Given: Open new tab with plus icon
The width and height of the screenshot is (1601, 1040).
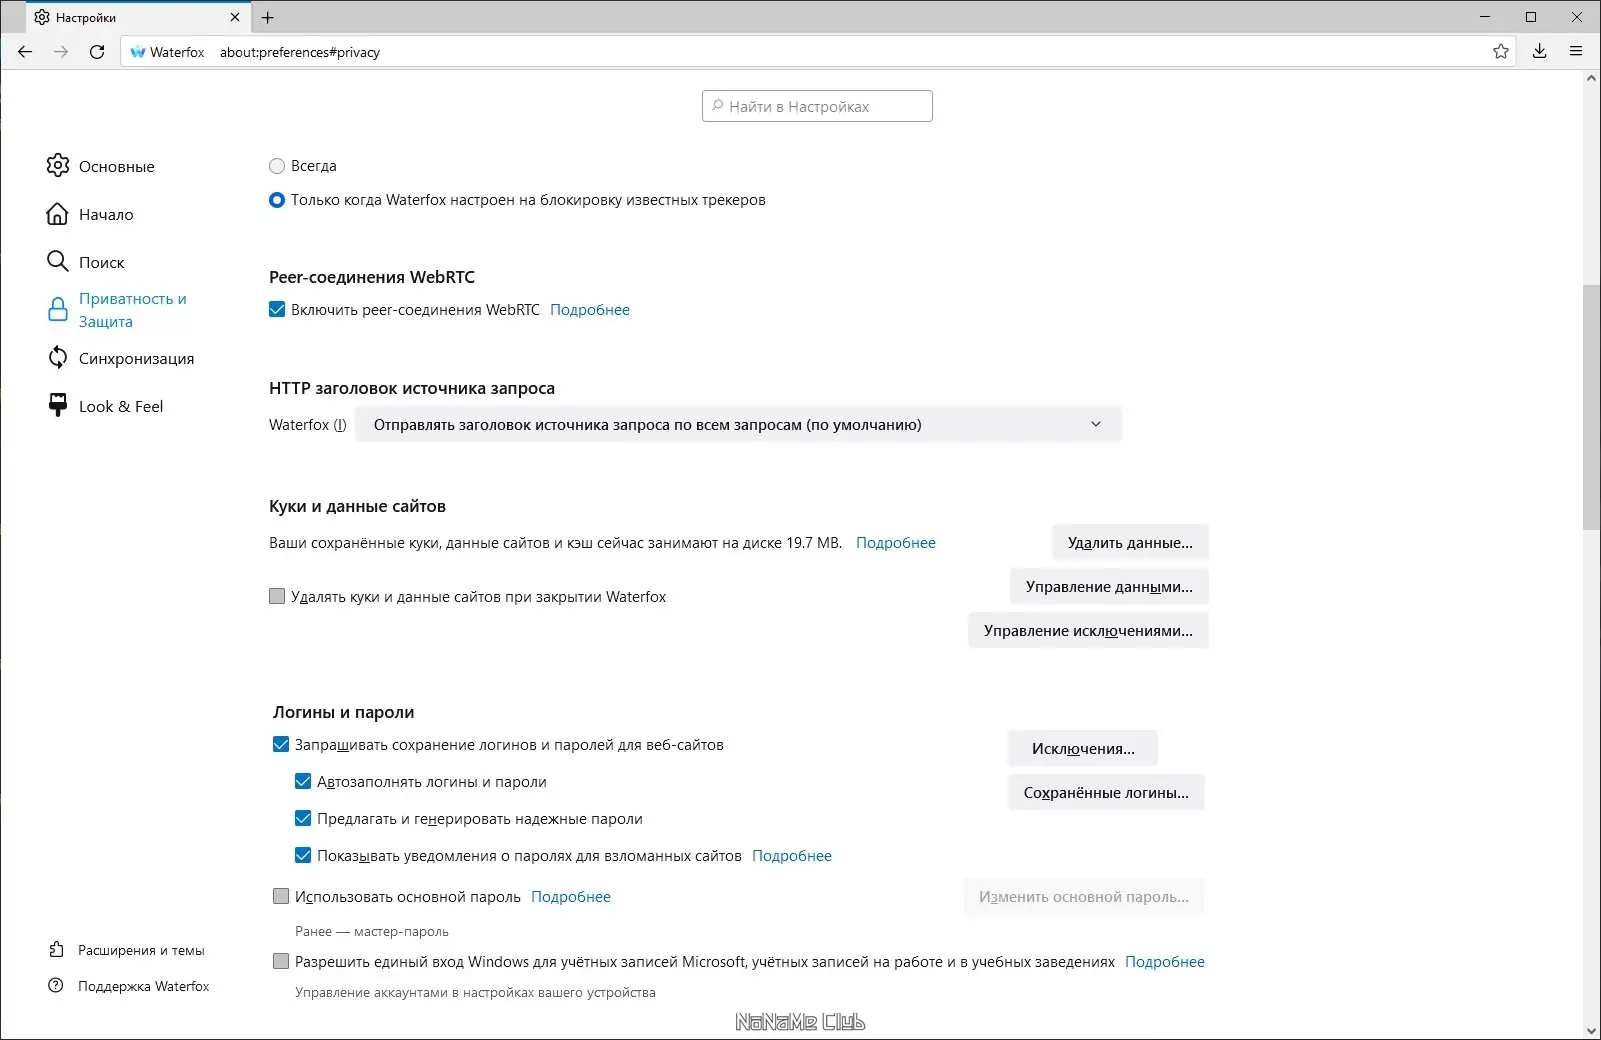Looking at the screenshot, I should click(x=268, y=18).
